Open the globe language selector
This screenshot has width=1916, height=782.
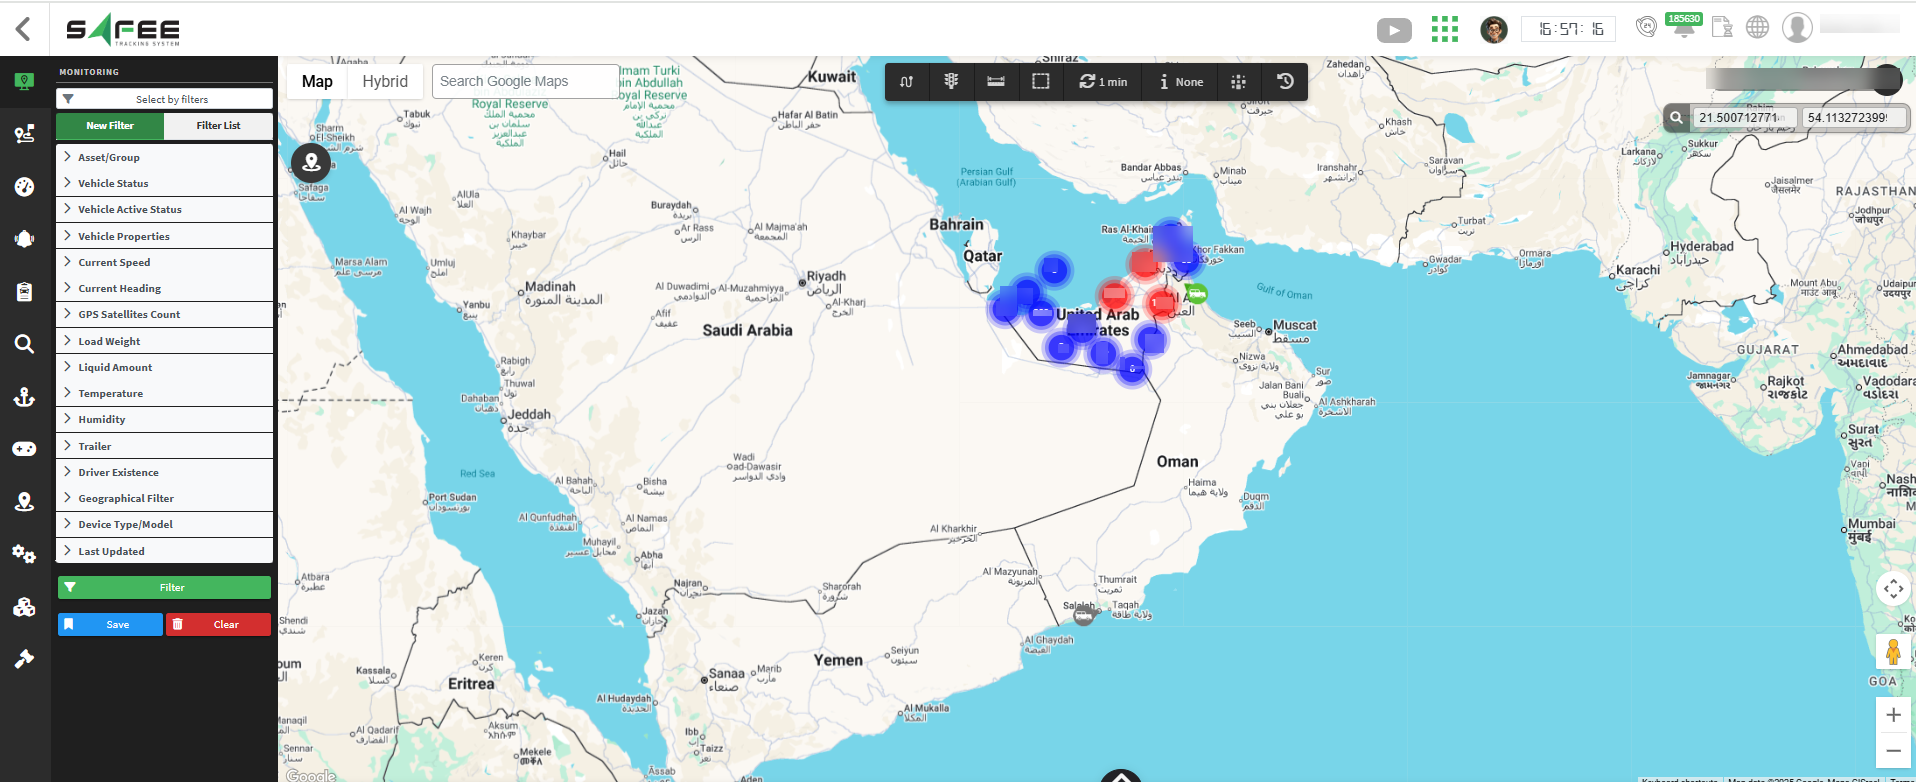pos(1757,28)
